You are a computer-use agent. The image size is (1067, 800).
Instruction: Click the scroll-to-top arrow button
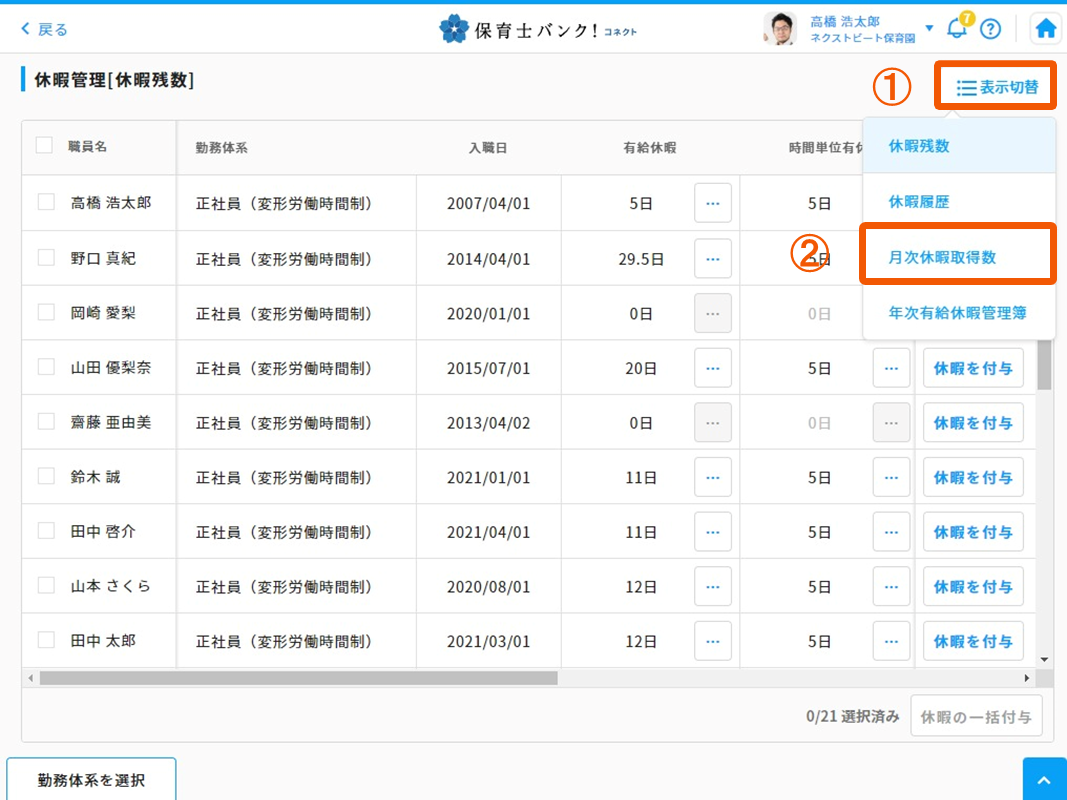click(x=1044, y=779)
